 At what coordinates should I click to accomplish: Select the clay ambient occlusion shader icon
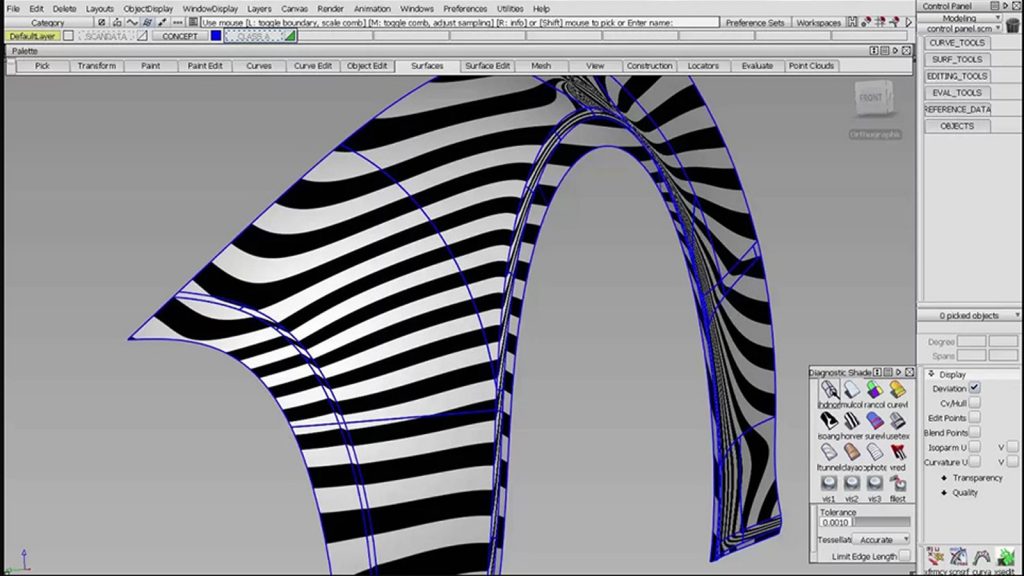[x=852, y=452]
